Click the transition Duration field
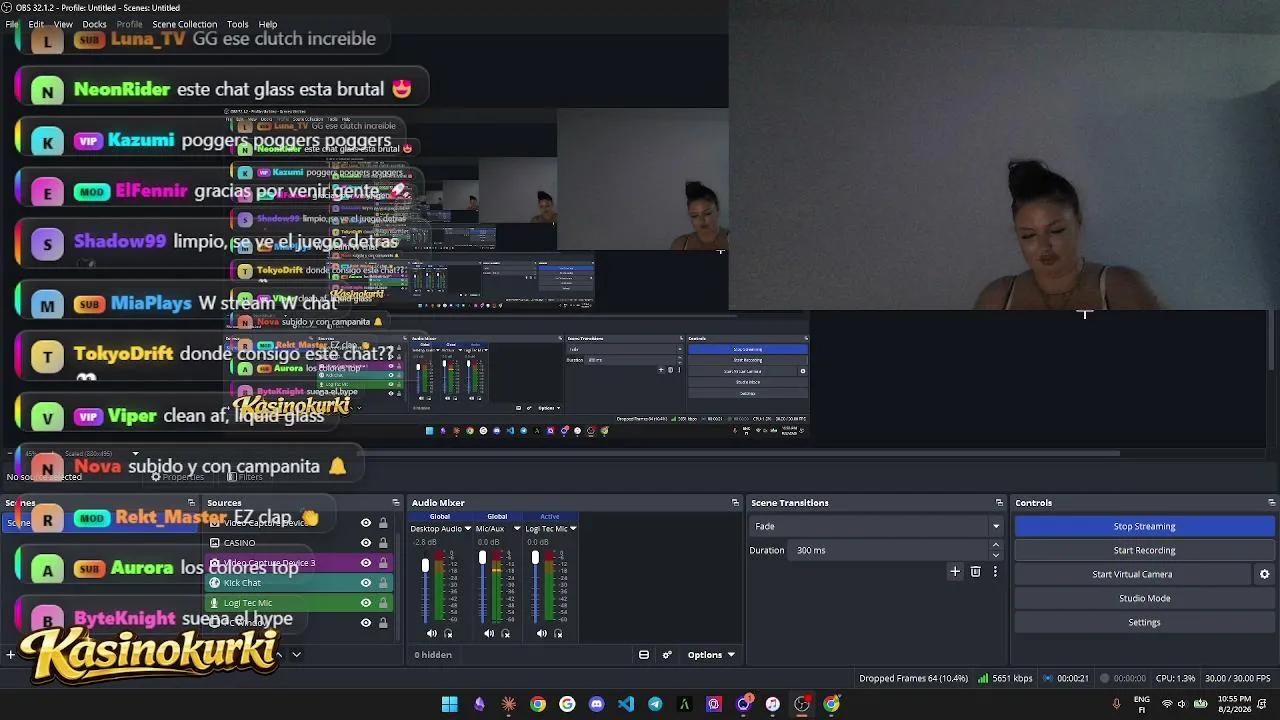Image resolution: width=1280 pixels, height=720 pixels. (x=889, y=550)
